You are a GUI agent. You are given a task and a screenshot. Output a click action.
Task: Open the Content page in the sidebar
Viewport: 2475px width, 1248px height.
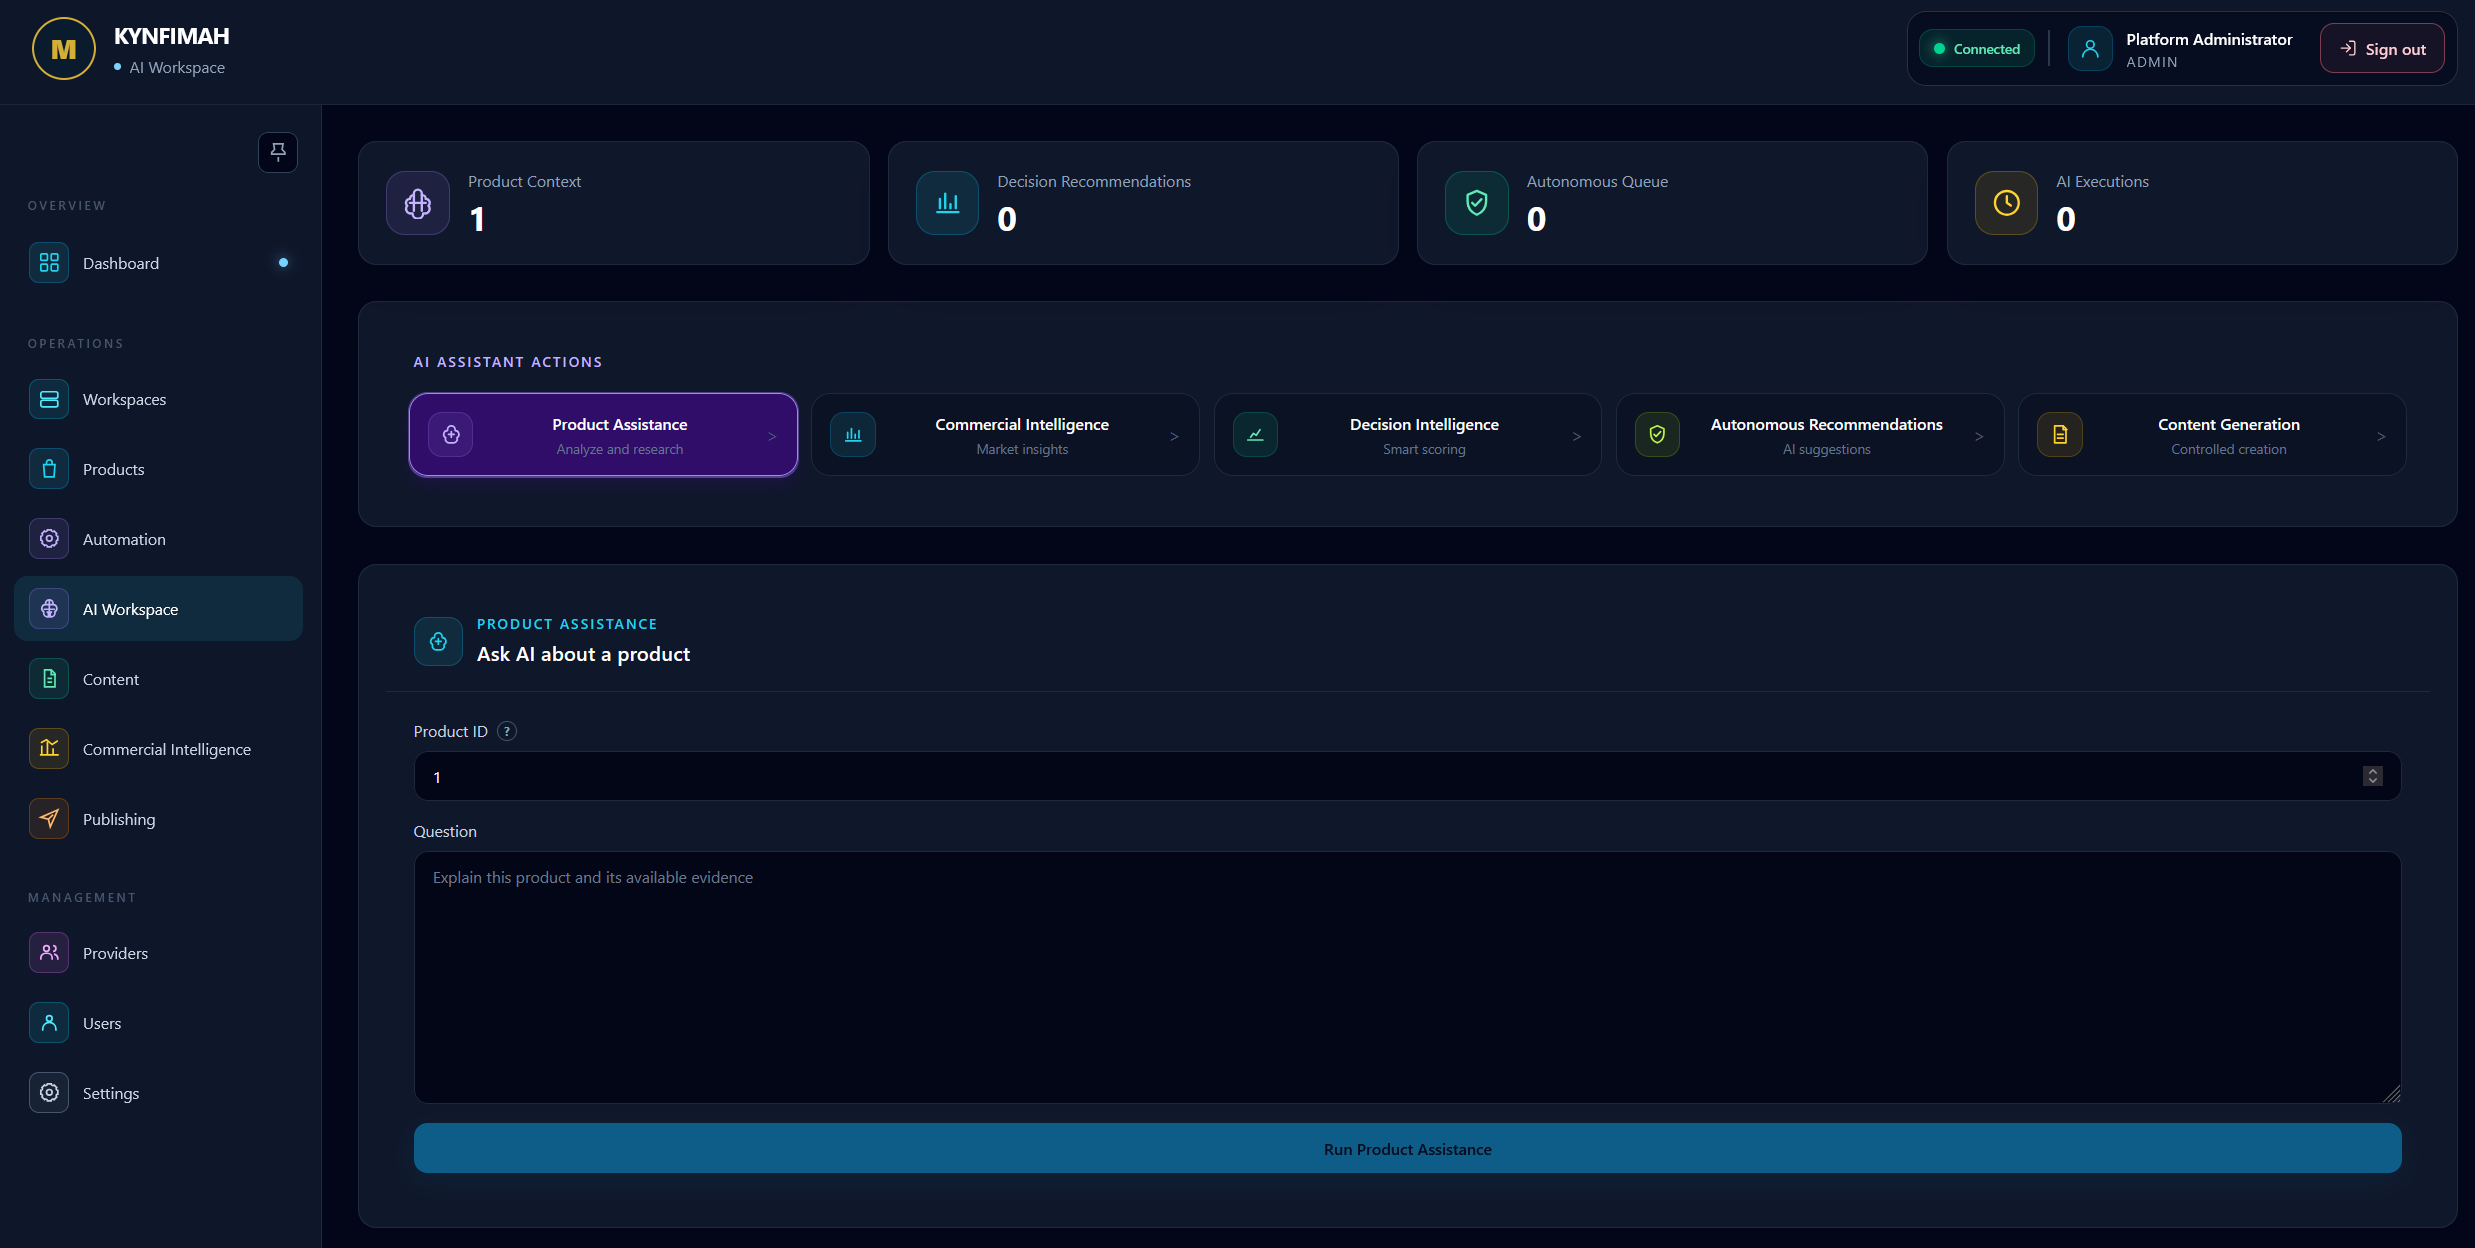[159, 679]
